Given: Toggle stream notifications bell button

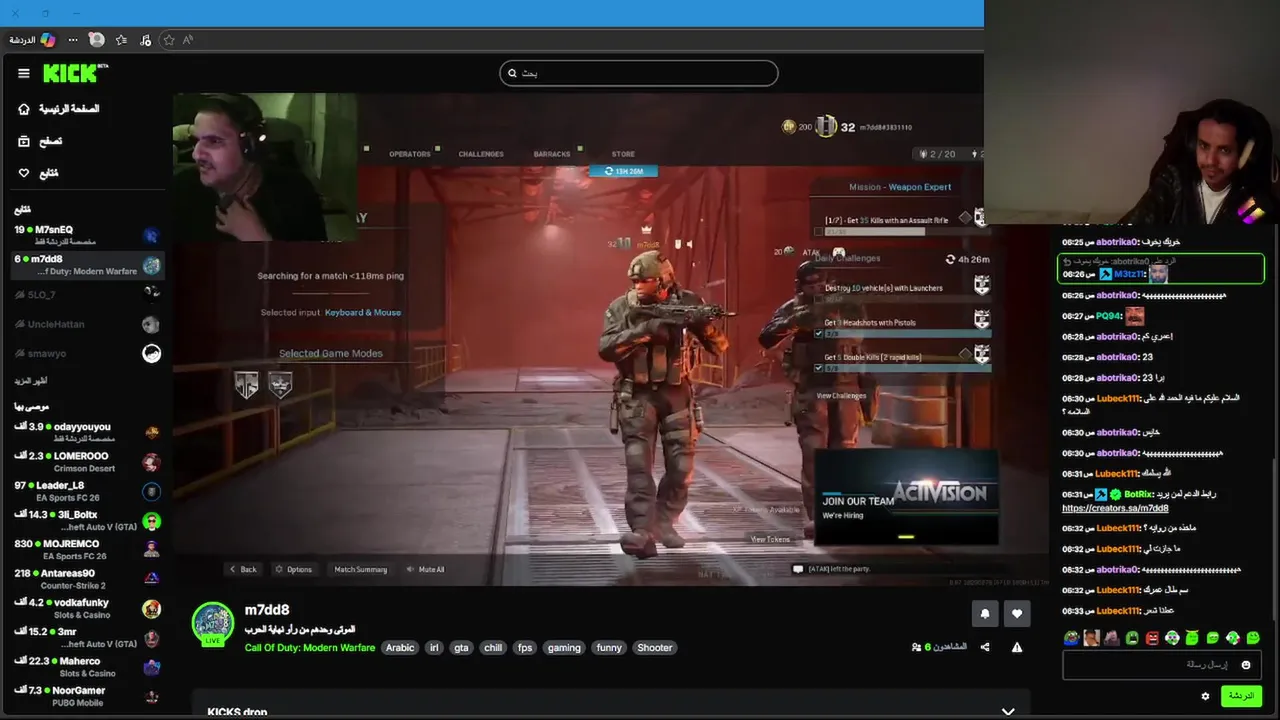Looking at the screenshot, I should point(985,614).
